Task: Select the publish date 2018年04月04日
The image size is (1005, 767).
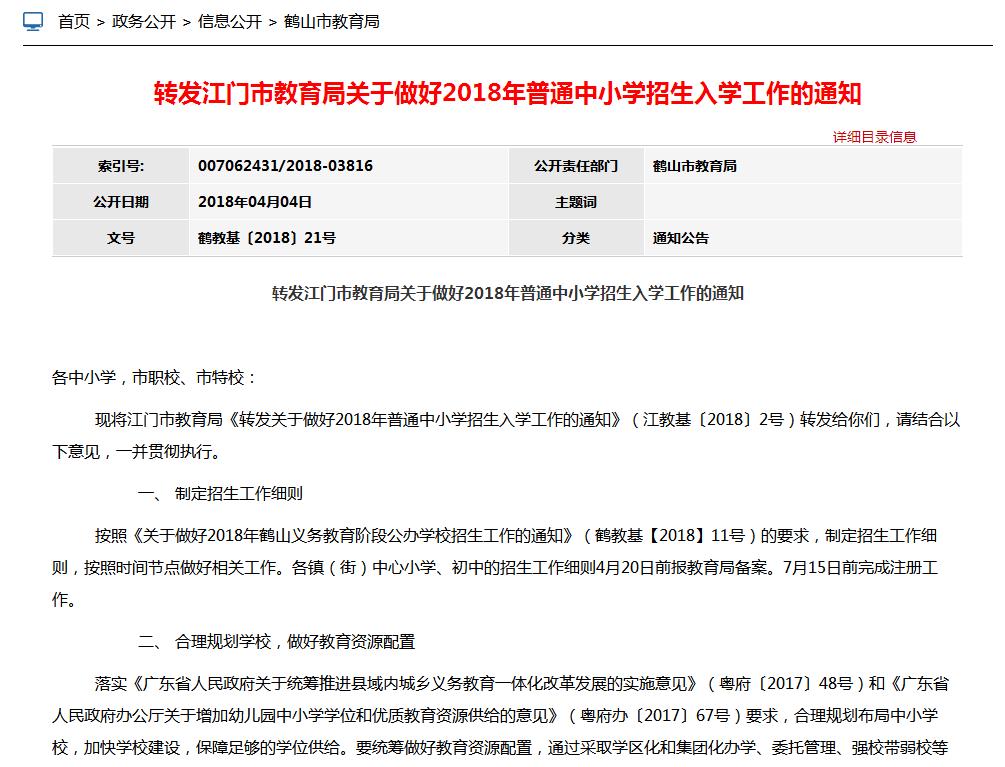Action: pos(255,202)
